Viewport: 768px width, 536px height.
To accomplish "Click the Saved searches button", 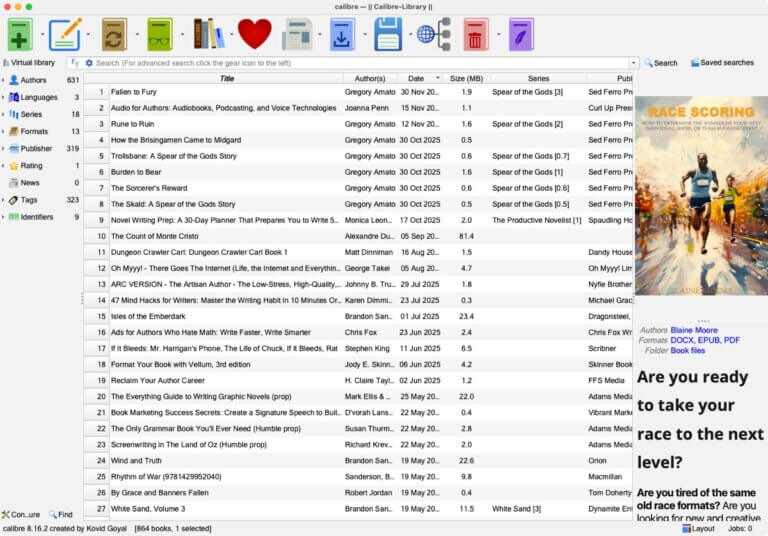I will 722,63.
